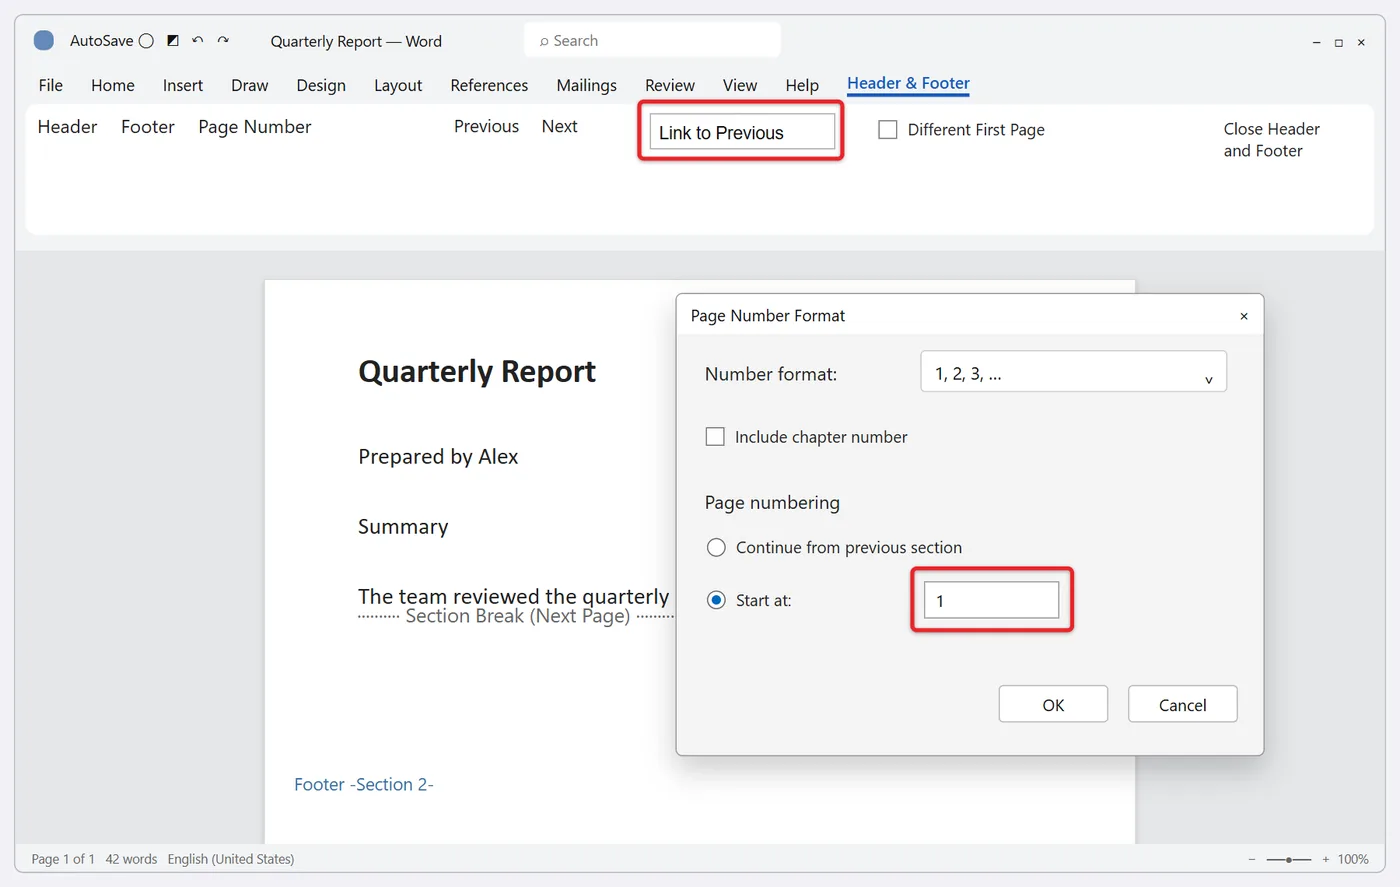Image resolution: width=1400 pixels, height=887 pixels.
Task: Open the File menu
Action: tap(51, 86)
